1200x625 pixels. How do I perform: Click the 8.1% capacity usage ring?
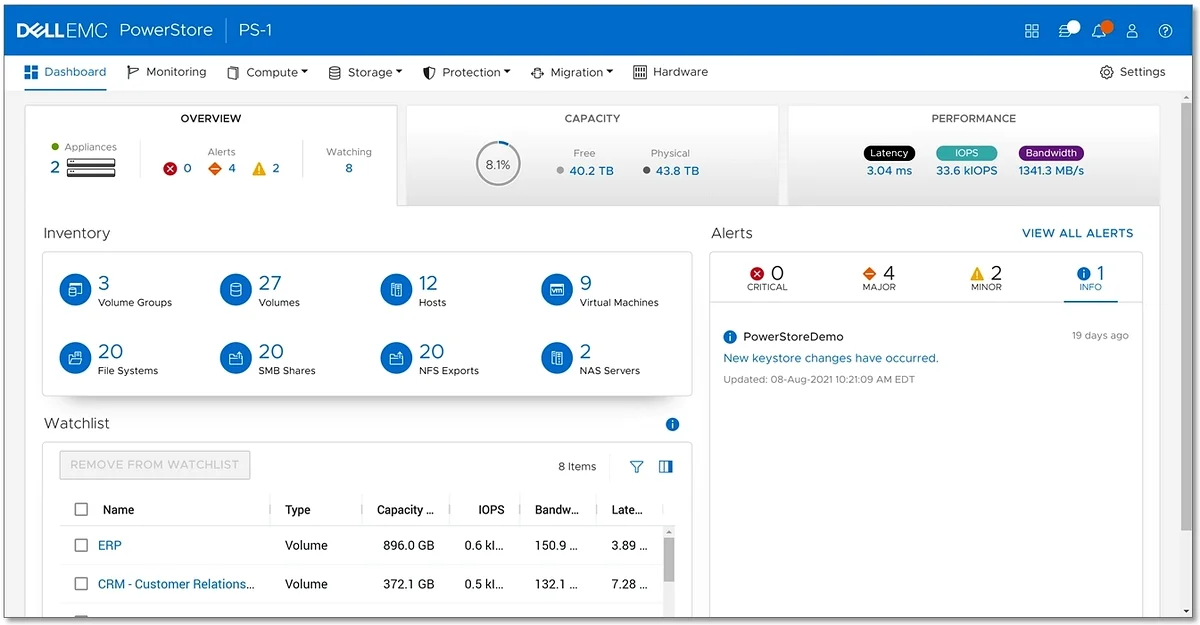[498, 164]
